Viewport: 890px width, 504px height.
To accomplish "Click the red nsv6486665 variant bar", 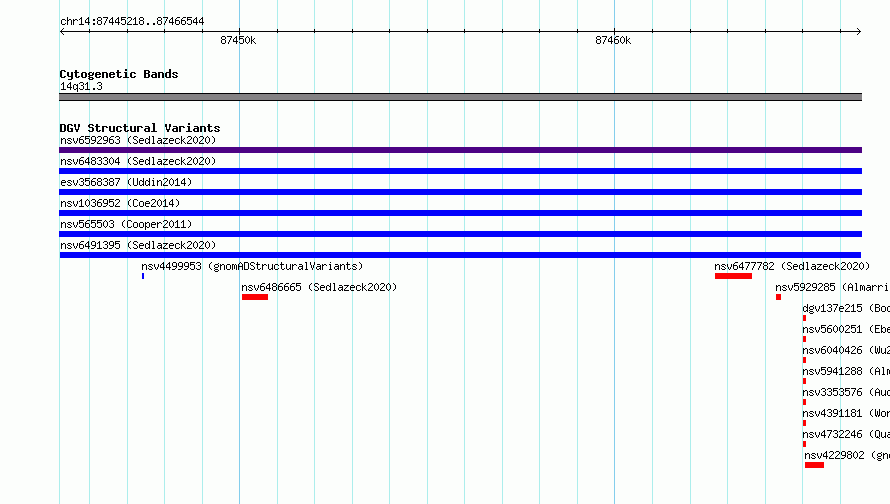I will 255,297.
